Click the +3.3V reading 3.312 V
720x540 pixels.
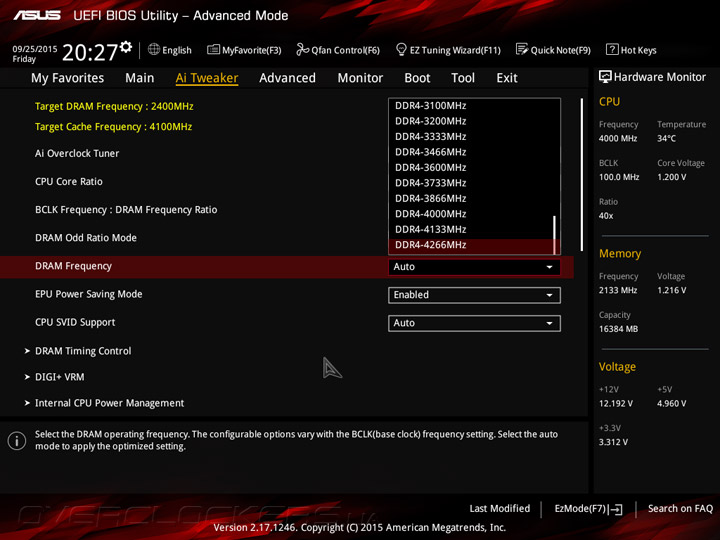[x=613, y=442]
